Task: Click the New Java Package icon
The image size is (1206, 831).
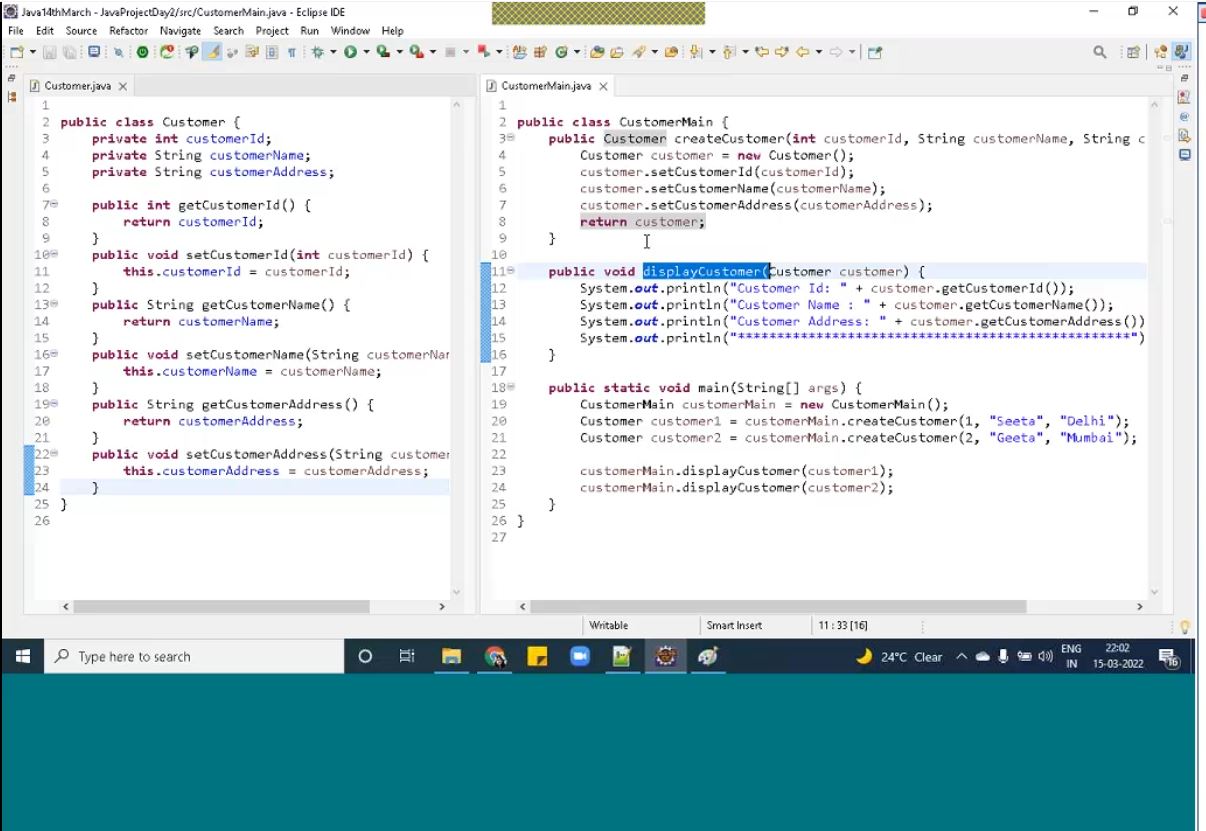Action: tap(540, 52)
